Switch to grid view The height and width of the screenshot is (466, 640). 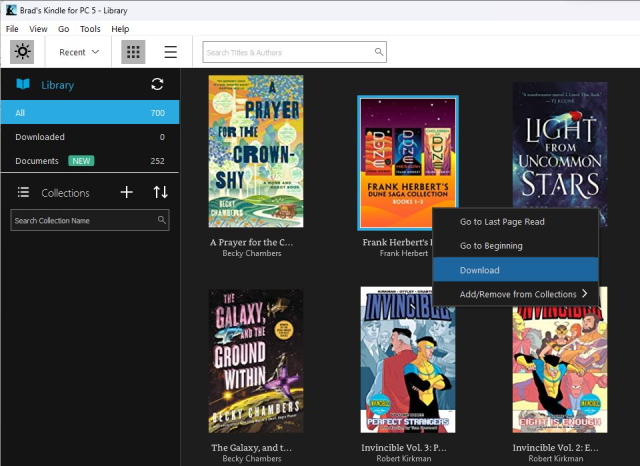(x=132, y=52)
